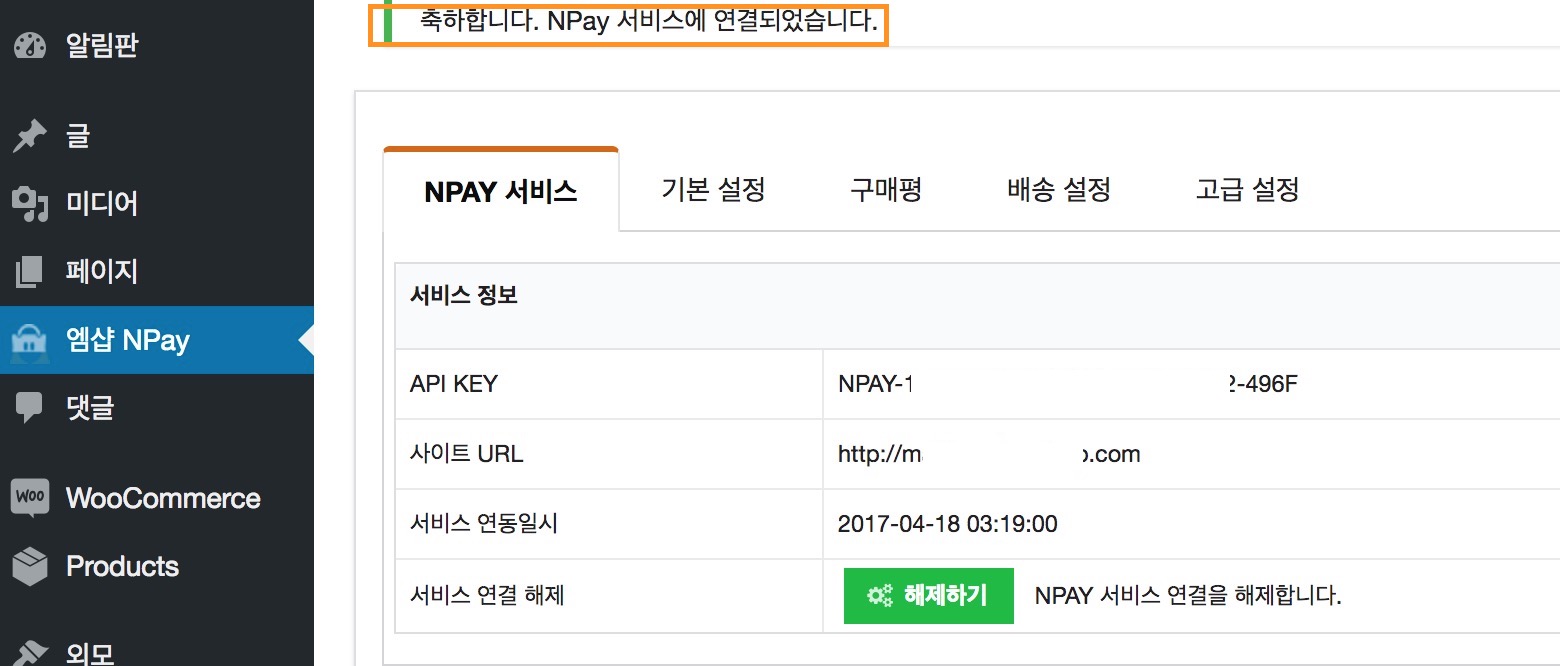The width and height of the screenshot is (1560, 666).
Task: Click the 서비스 정보 section header
Action: pyautogui.click(x=464, y=296)
